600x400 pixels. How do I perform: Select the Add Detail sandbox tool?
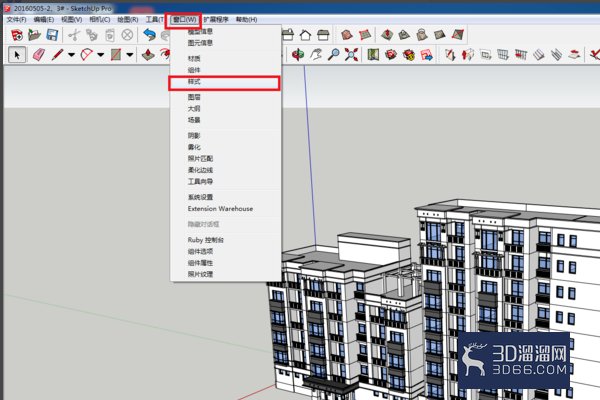coord(439,35)
